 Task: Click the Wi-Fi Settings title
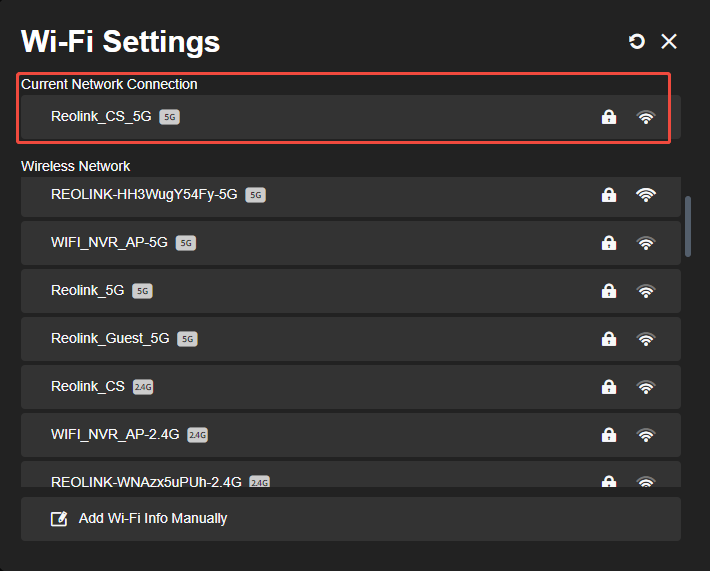click(x=120, y=42)
